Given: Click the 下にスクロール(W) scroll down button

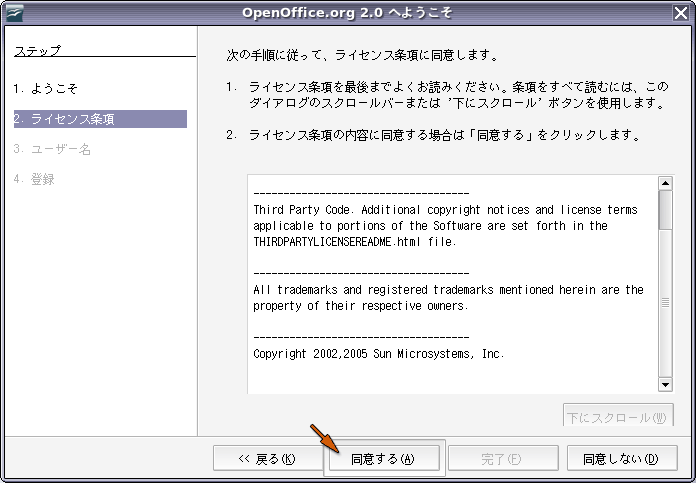Looking at the screenshot, I should (x=618, y=415).
